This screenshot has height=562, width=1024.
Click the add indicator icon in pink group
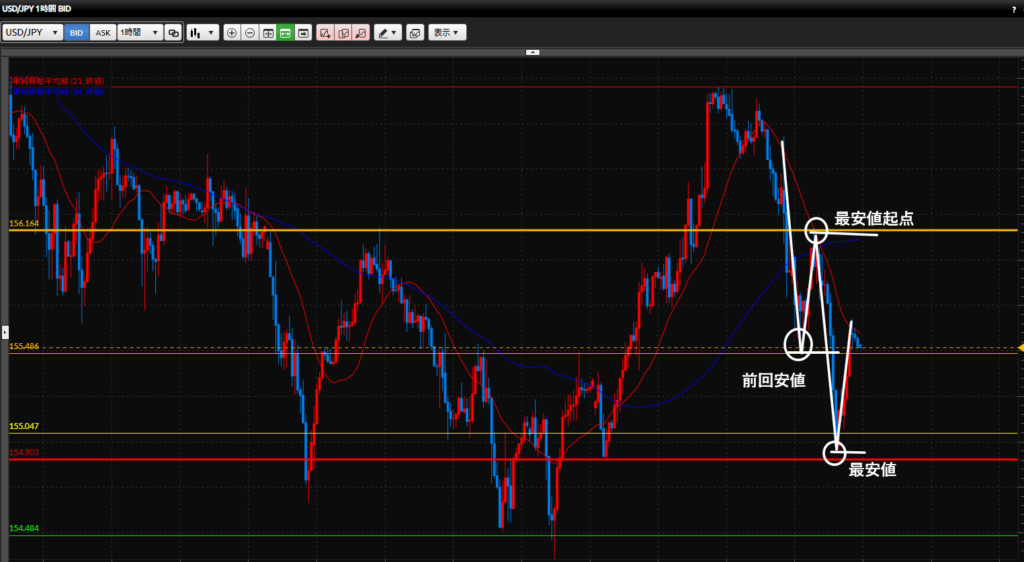point(325,33)
